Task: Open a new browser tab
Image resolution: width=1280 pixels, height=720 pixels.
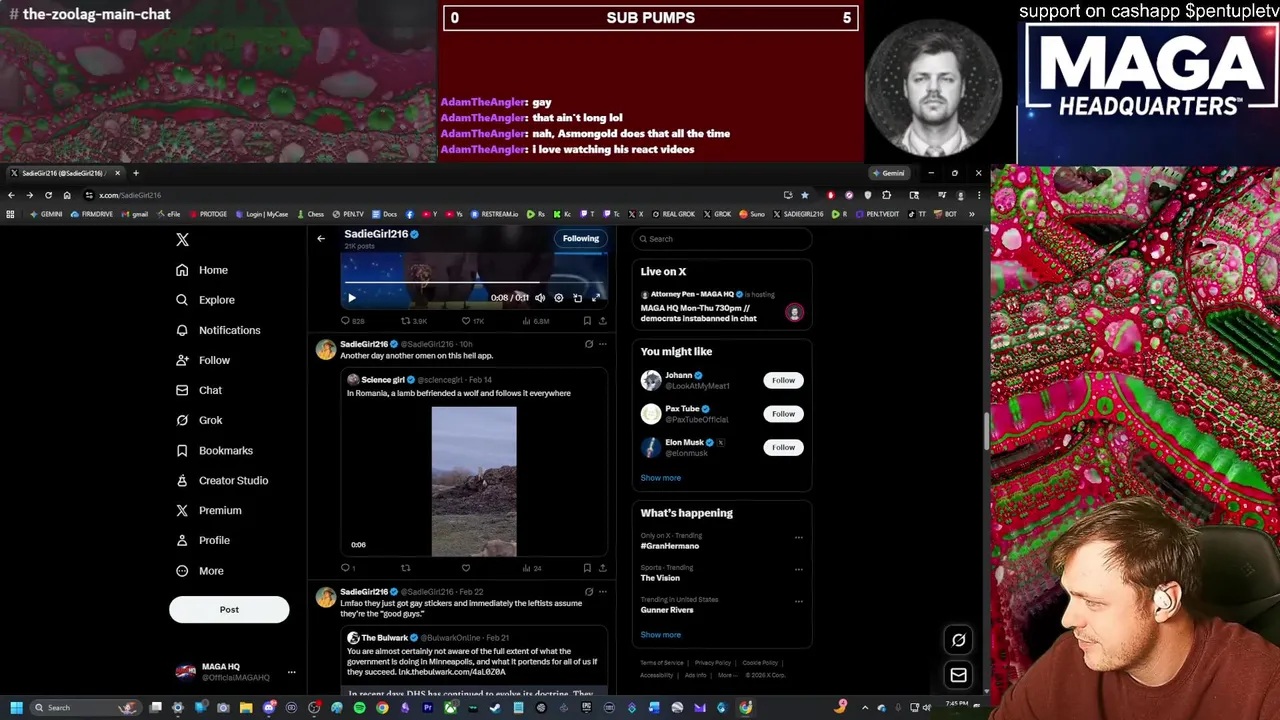Action: [x=136, y=173]
